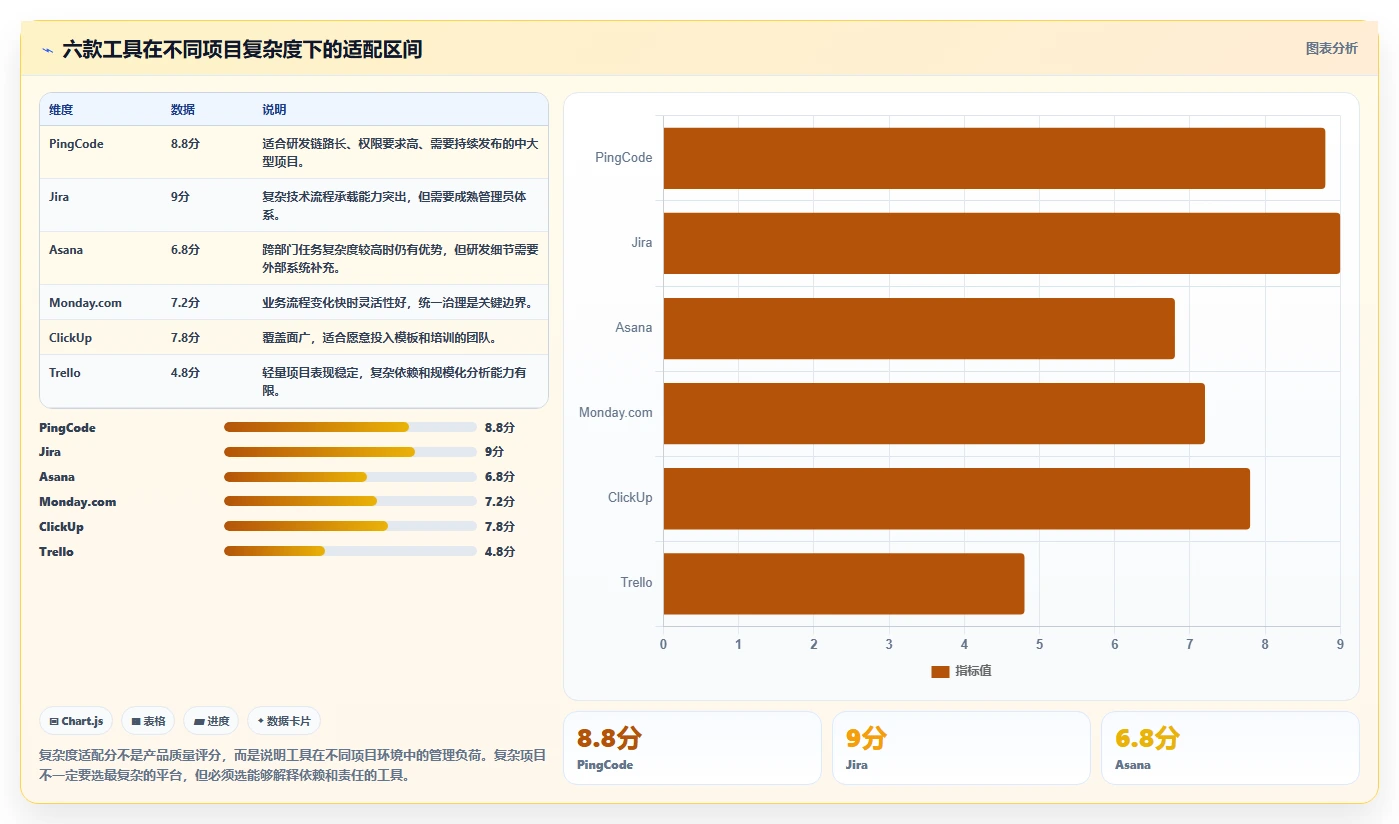The width and height of the screenshot is (1399, 824).
Task: Select the 数据卡片 tag
Action: [284, 721]
